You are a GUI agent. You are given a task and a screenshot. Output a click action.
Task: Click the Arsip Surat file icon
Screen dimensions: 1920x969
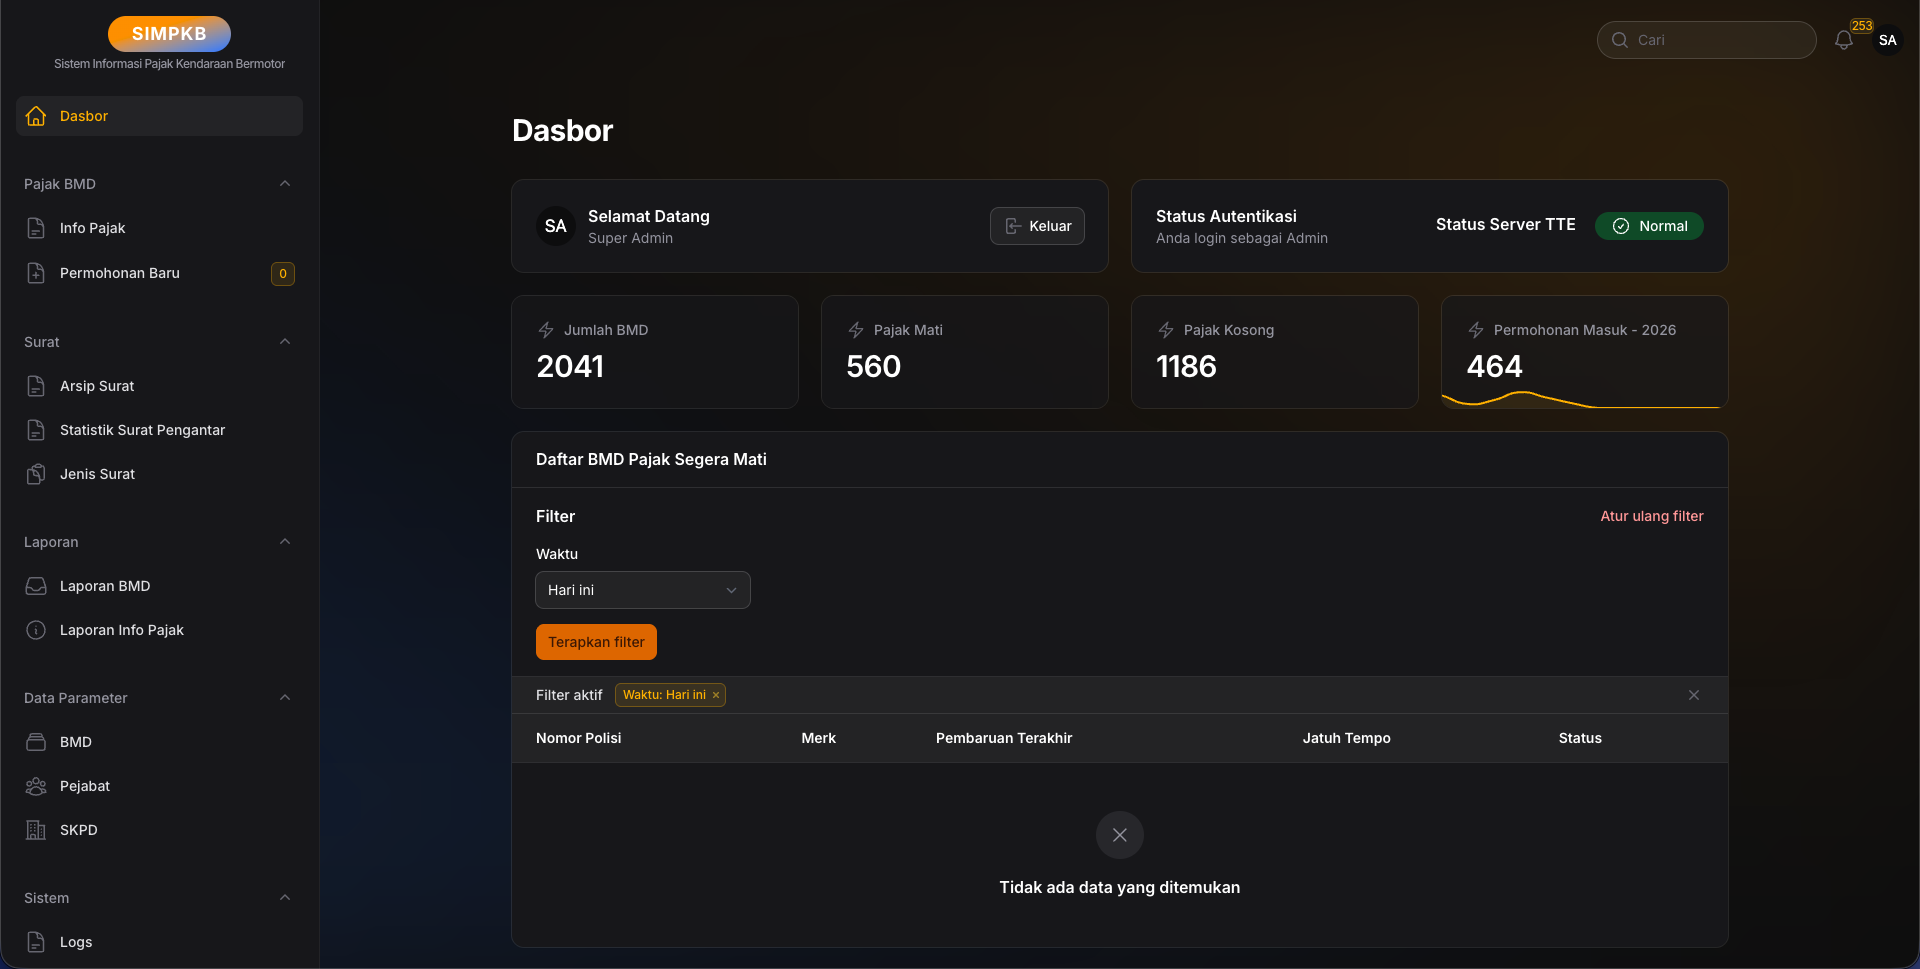coord(36,386)
